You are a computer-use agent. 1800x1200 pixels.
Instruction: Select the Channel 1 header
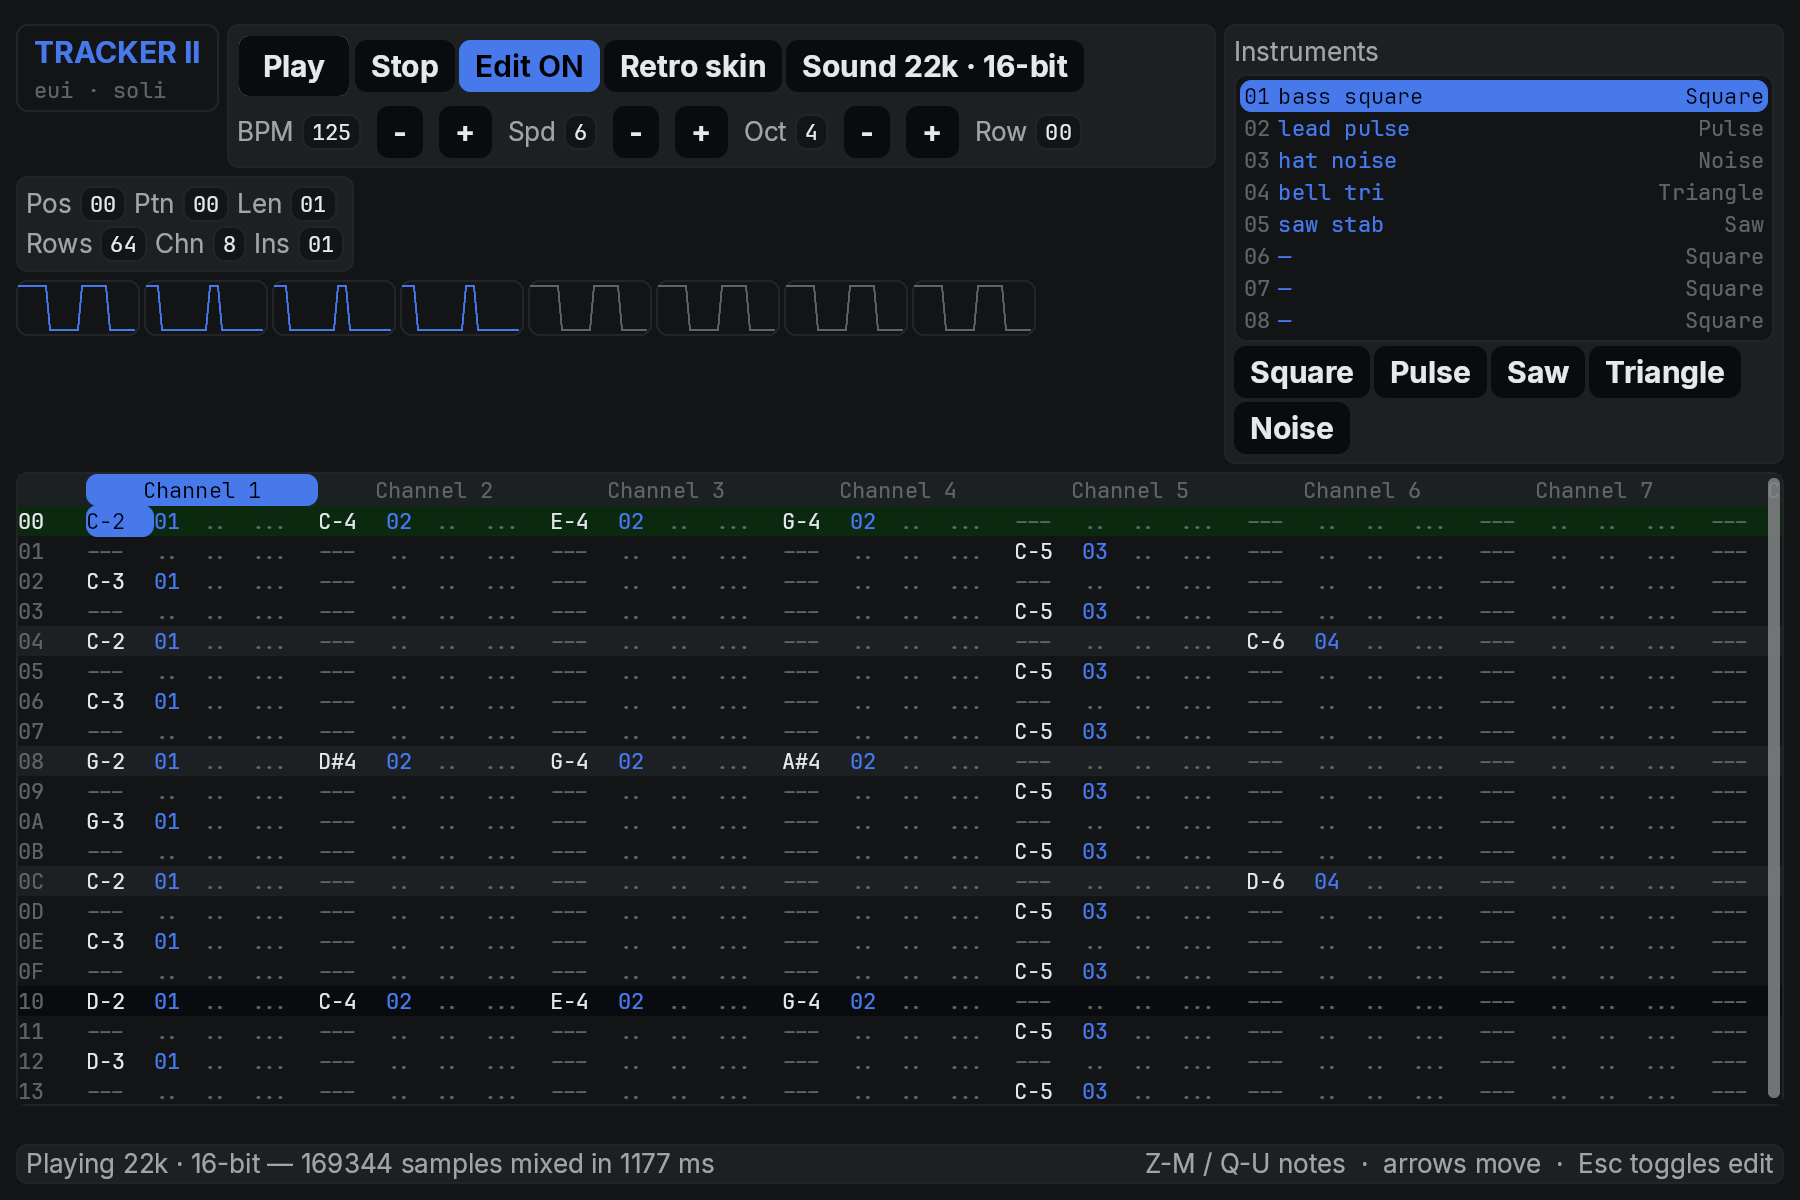click(x=202, y=490)
